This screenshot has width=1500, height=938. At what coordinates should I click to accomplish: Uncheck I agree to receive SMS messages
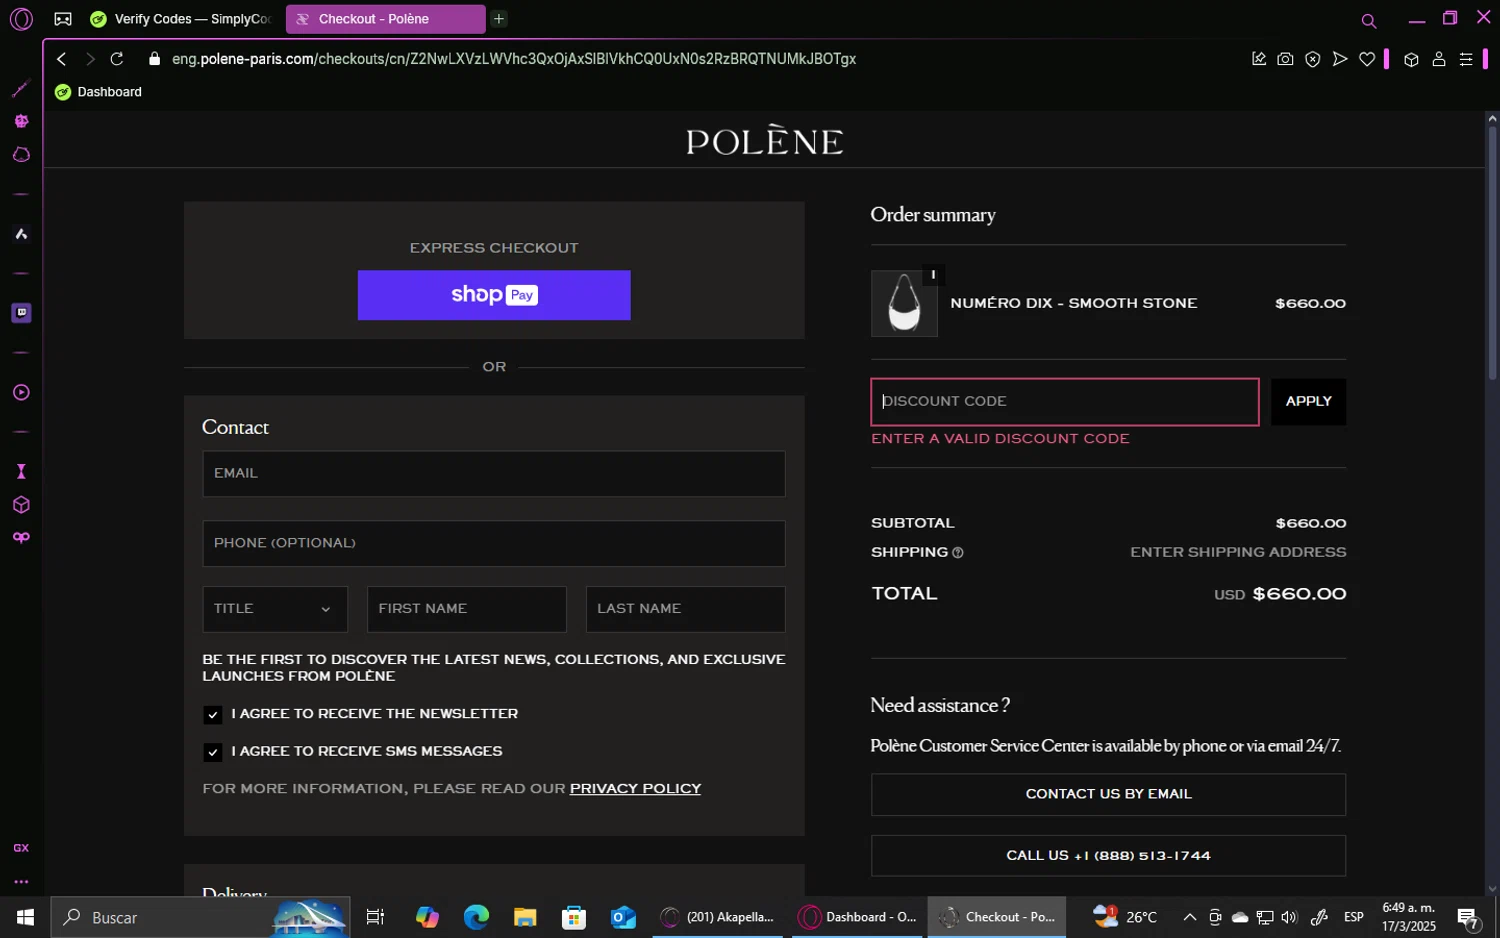tap(212, 752)
